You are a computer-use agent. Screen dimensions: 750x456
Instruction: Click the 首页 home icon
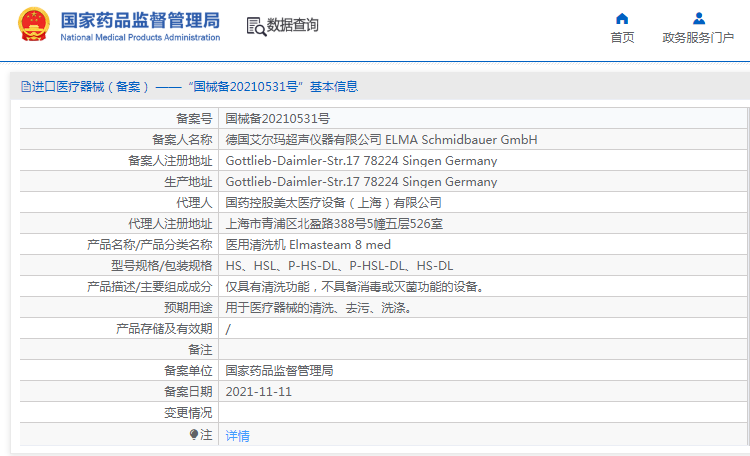(622, 19)
